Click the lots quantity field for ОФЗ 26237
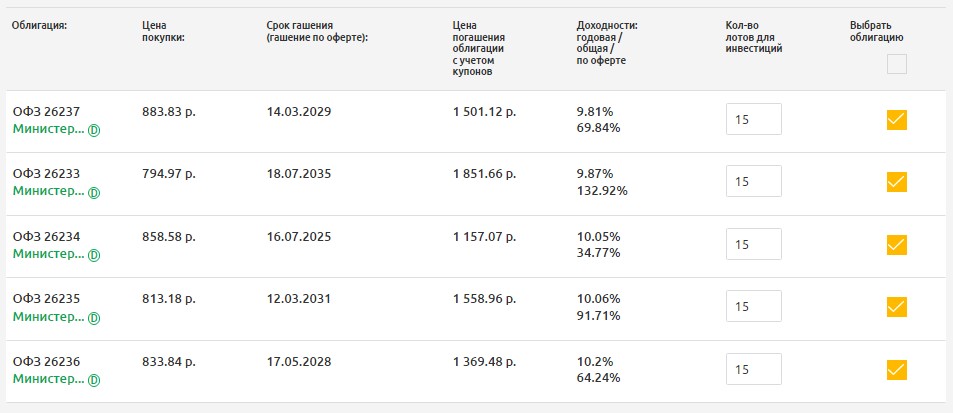This screenshot has height=413, width=953. pyautogui.click(x=754, y=120)
